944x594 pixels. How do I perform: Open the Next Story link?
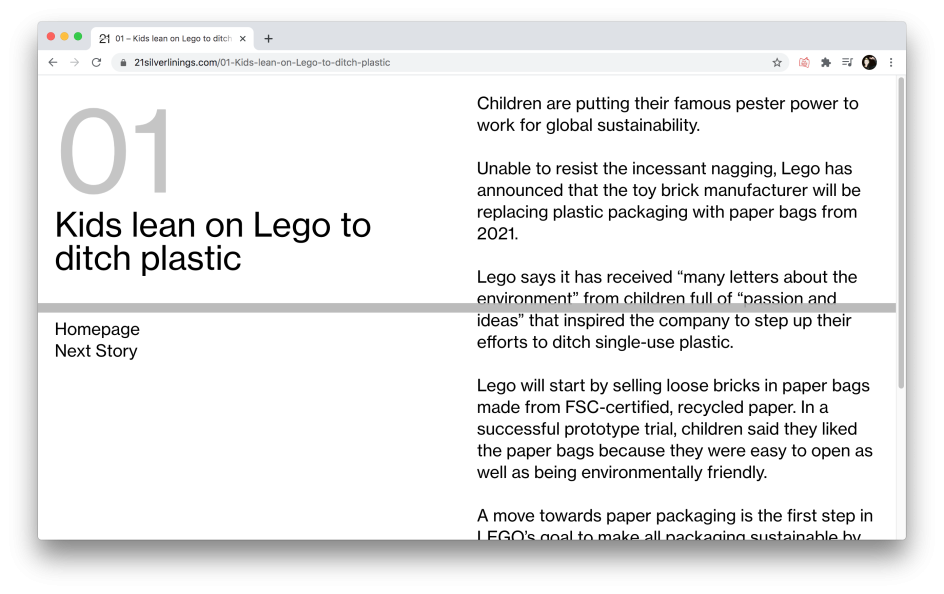pyautogui.click(x=96, y=351)
